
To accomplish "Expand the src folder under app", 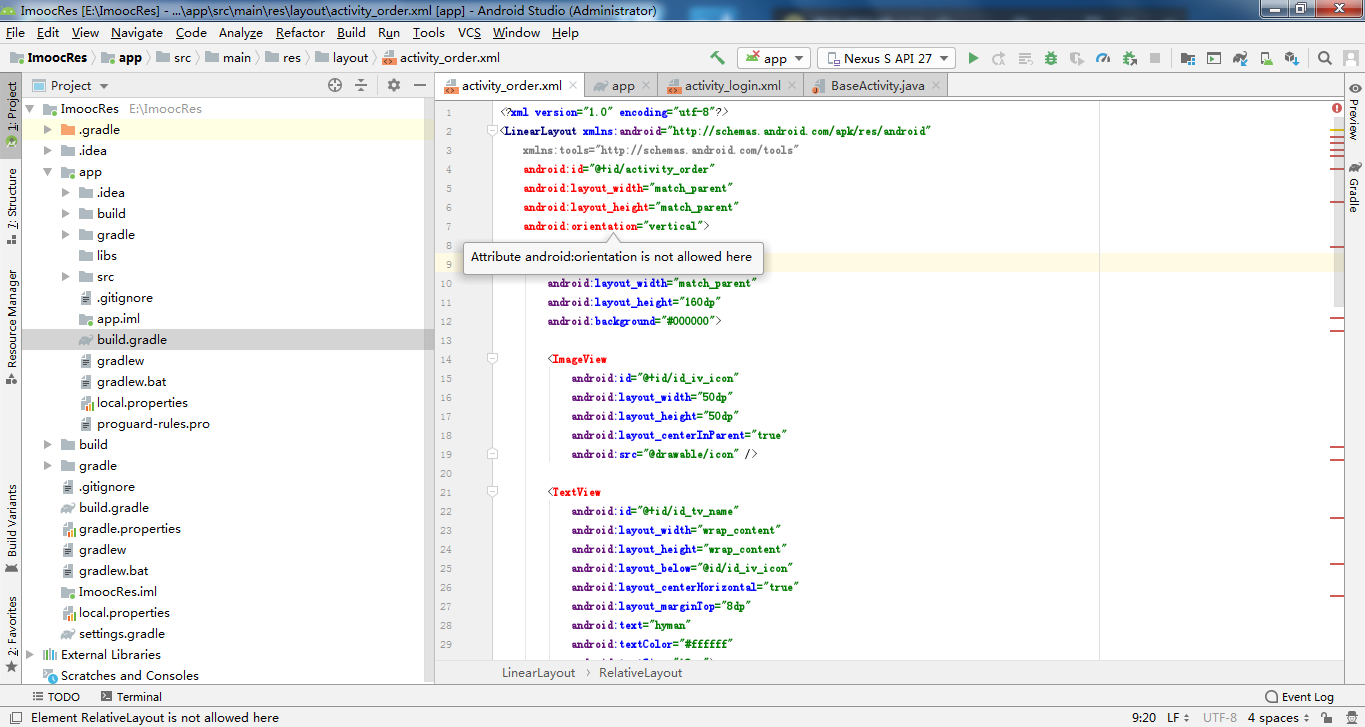I will pos(66,277).
